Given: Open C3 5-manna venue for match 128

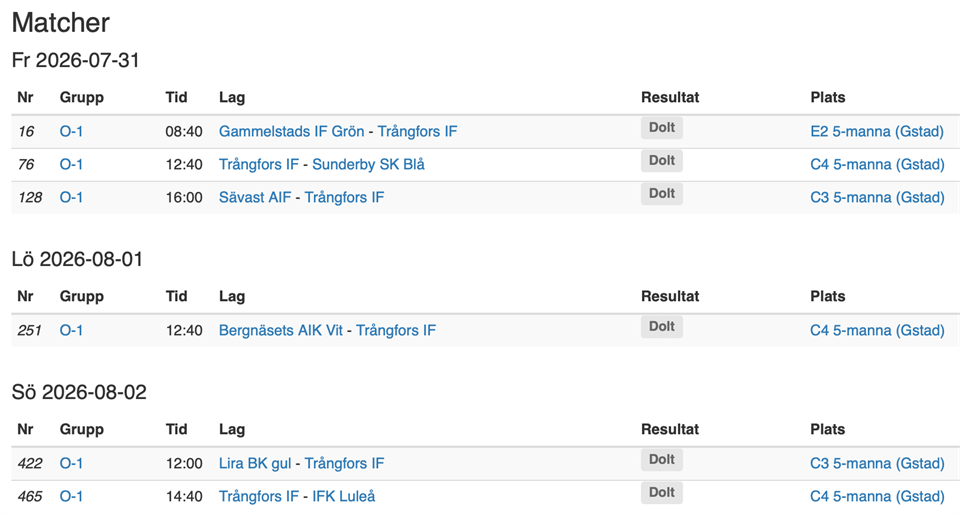Looking at the screenshot, I should 877,198.
